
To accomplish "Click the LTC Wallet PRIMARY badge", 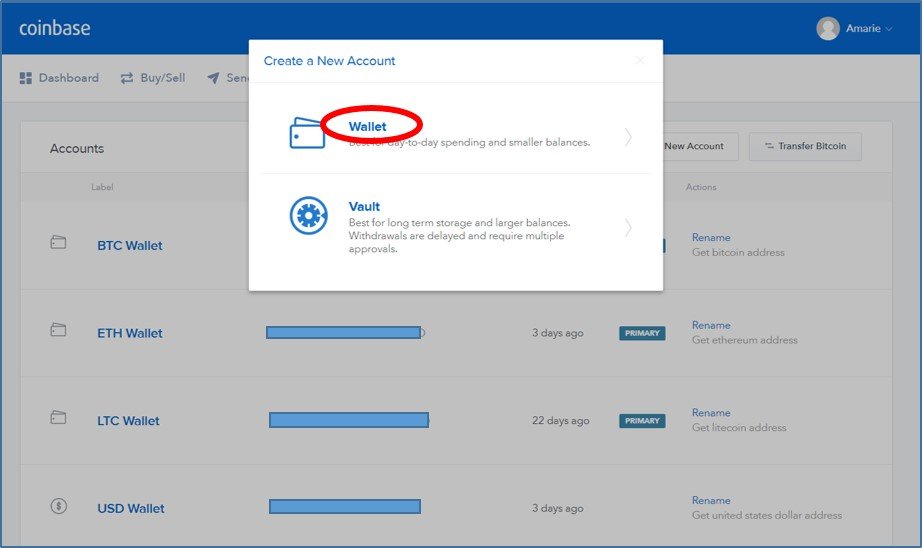I will coord(642,421).
